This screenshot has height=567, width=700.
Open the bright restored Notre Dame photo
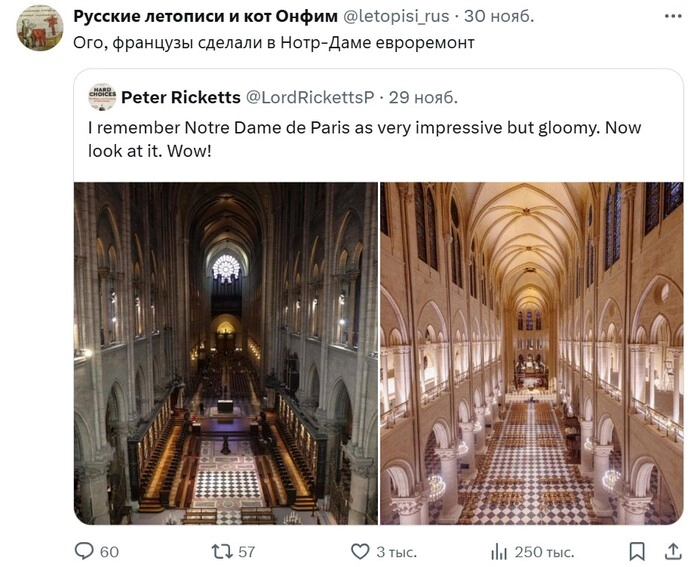(x=531, y=353)
